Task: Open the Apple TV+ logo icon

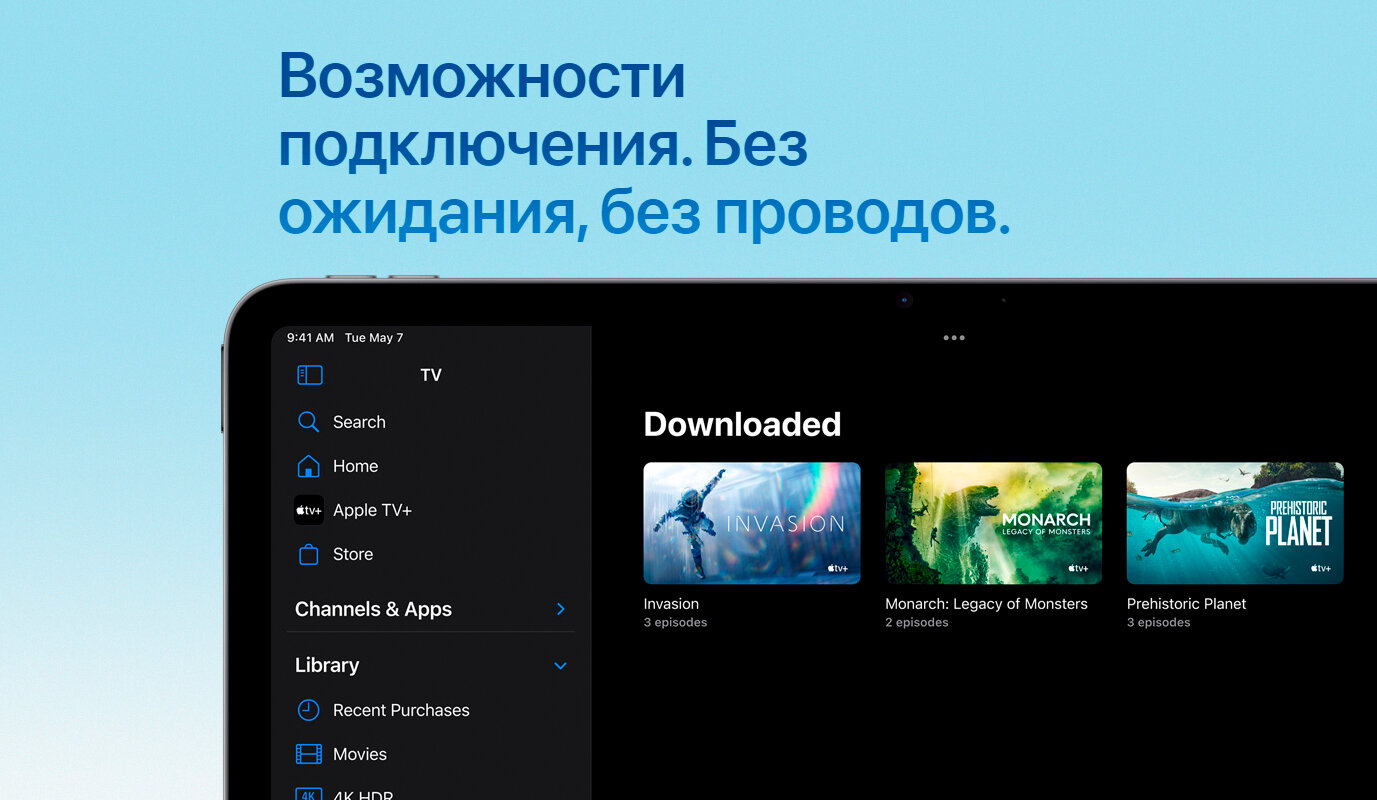Action: 309,510
